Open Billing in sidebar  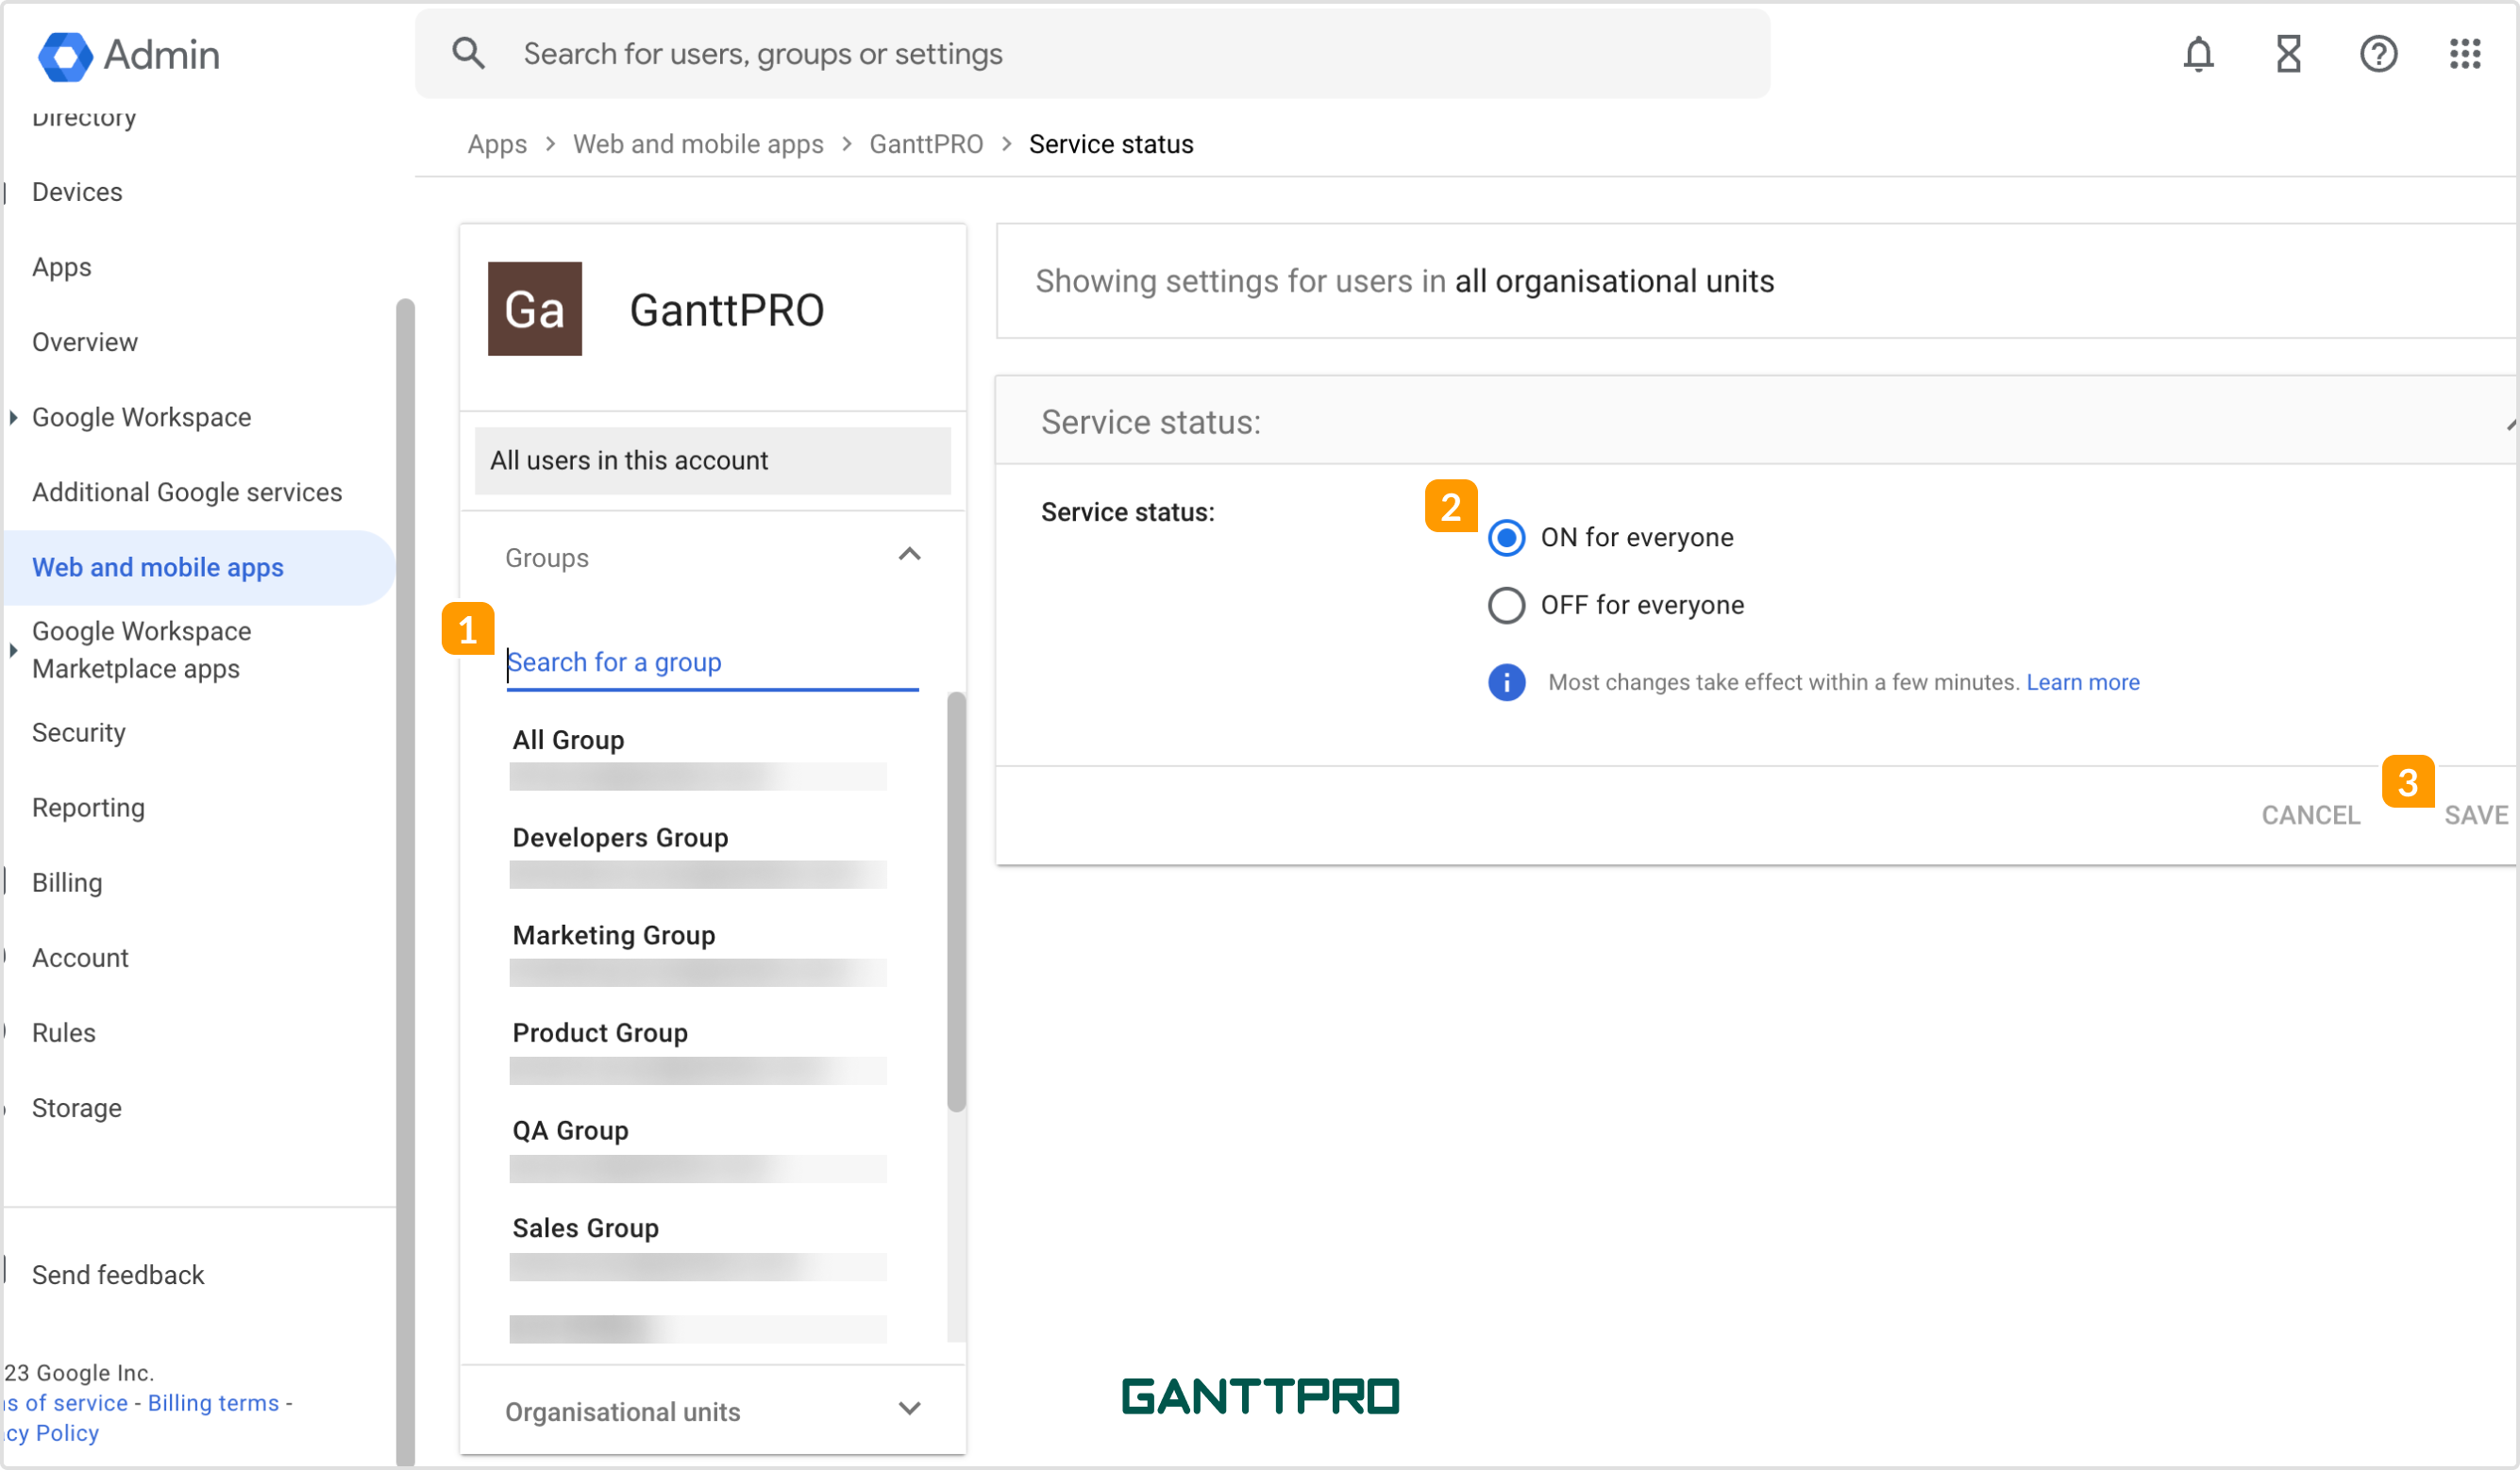pyautogui.click(x=67, y=883)
